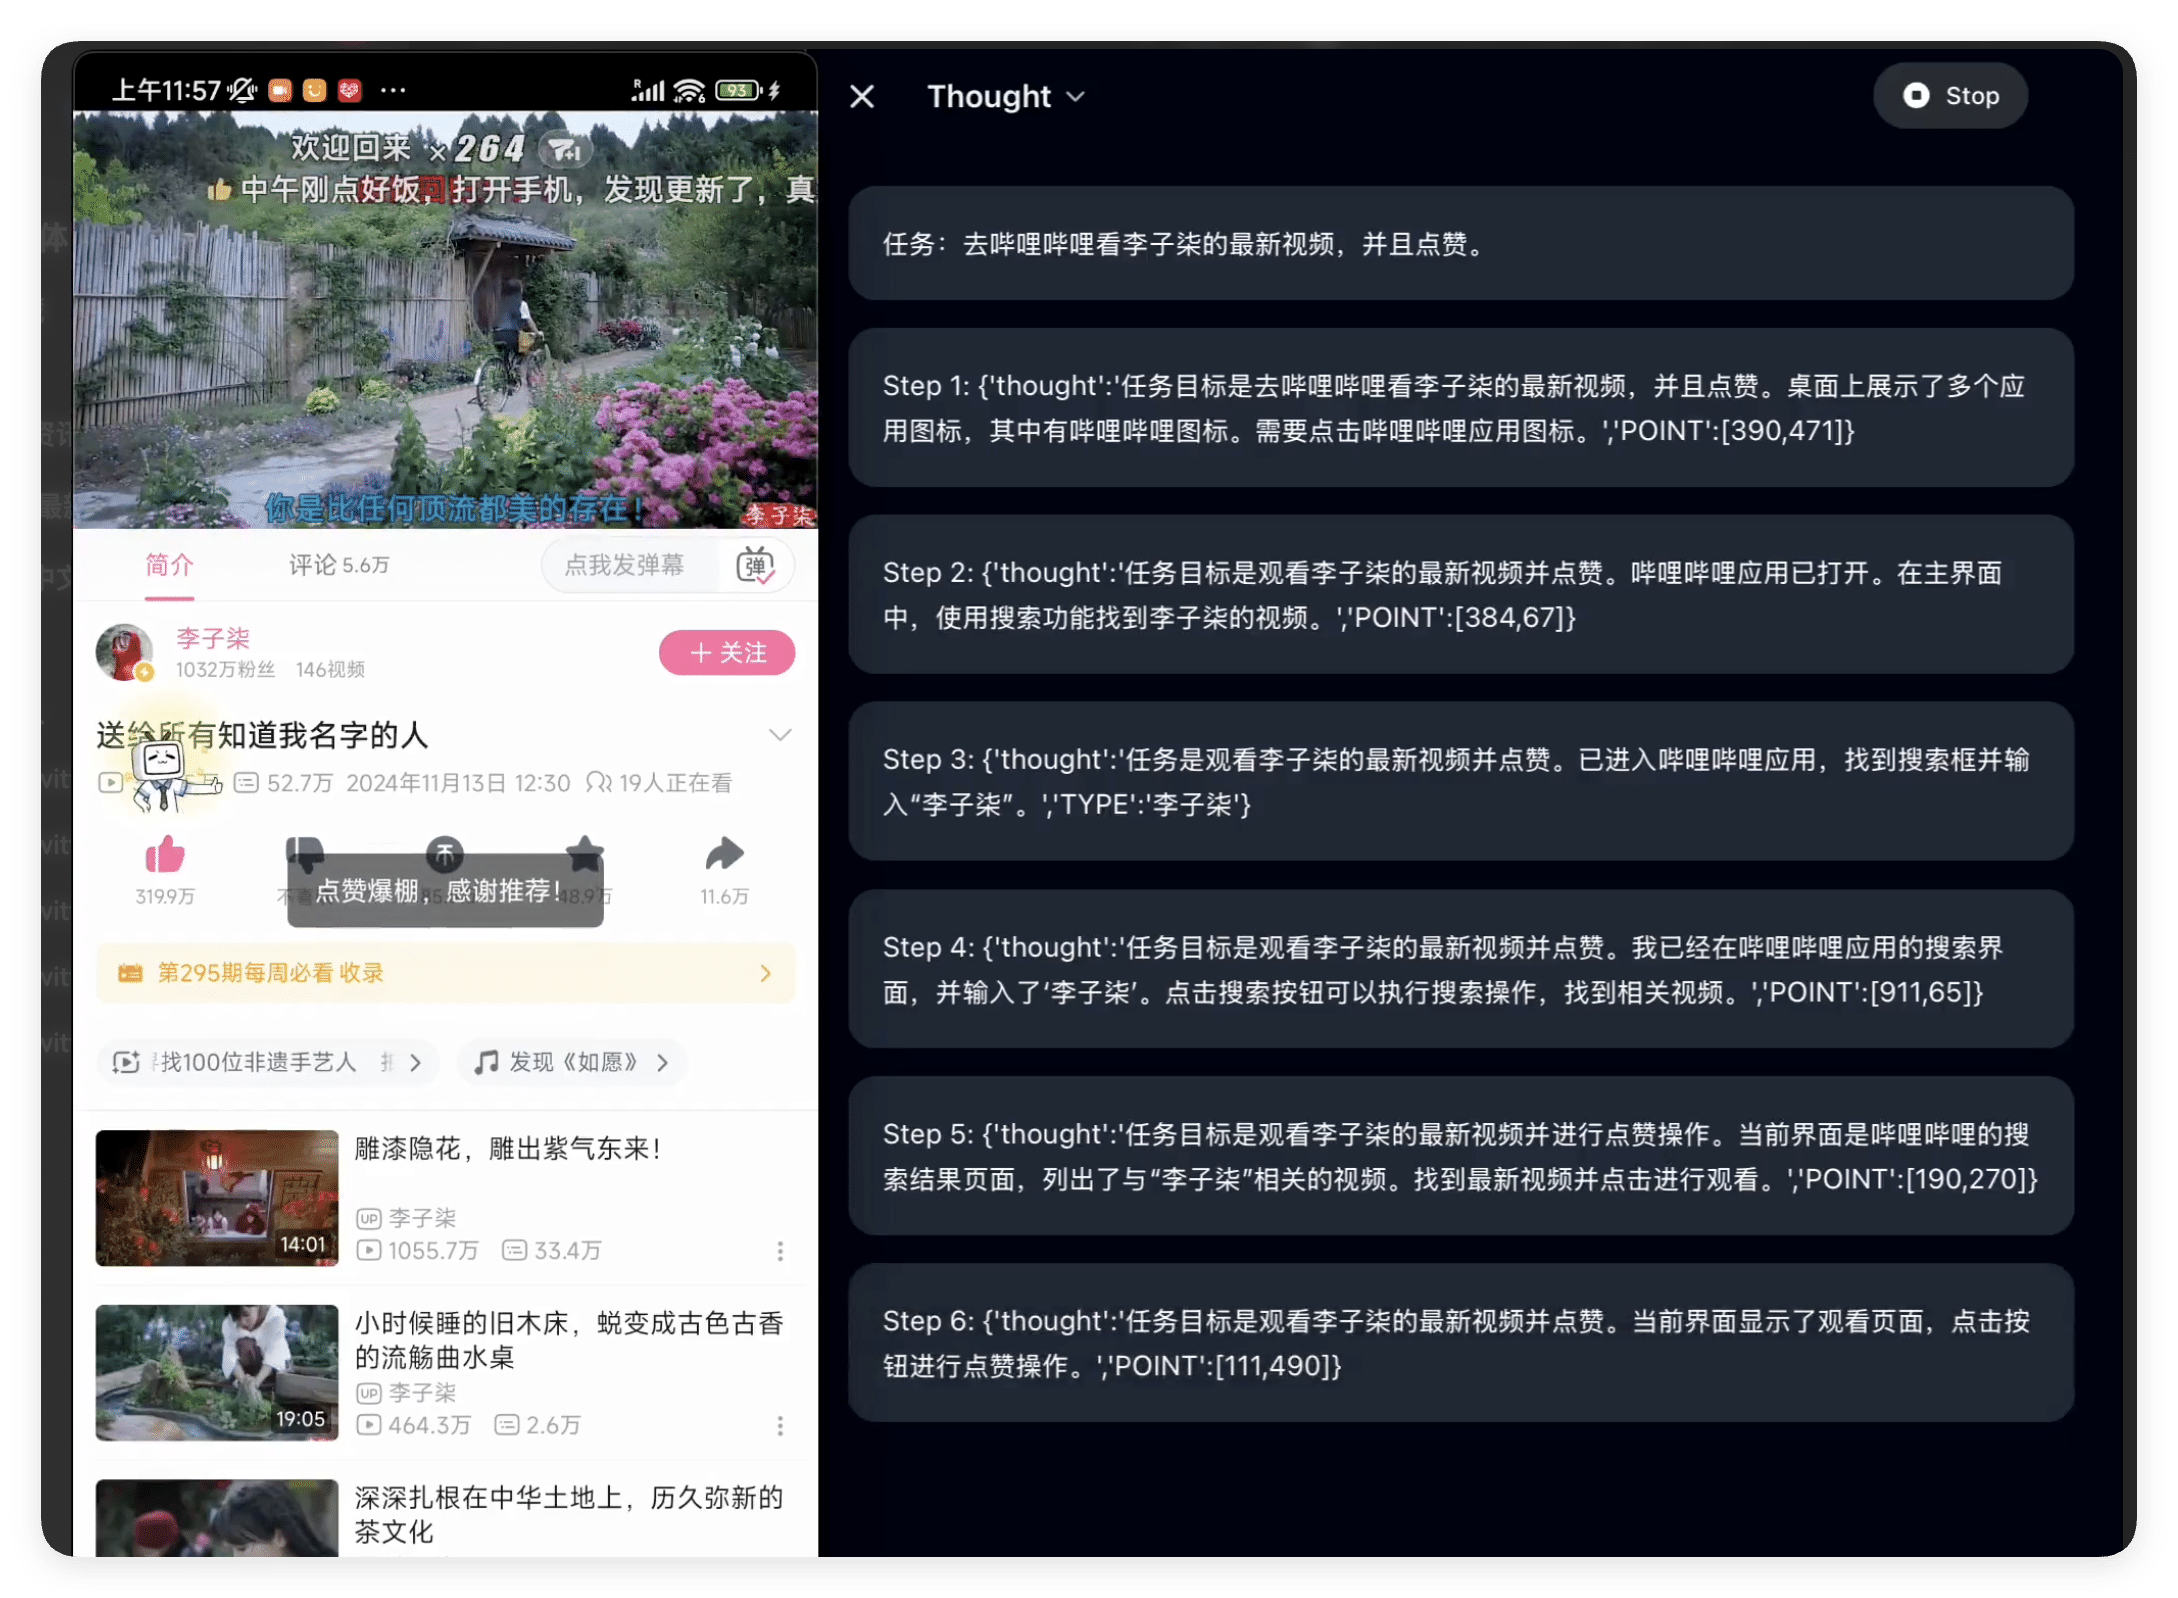The height and width of the screenshot is (1598, 2178).
Task: Open more options for 雕漆隐花 video
Action: pos(780,1251)
